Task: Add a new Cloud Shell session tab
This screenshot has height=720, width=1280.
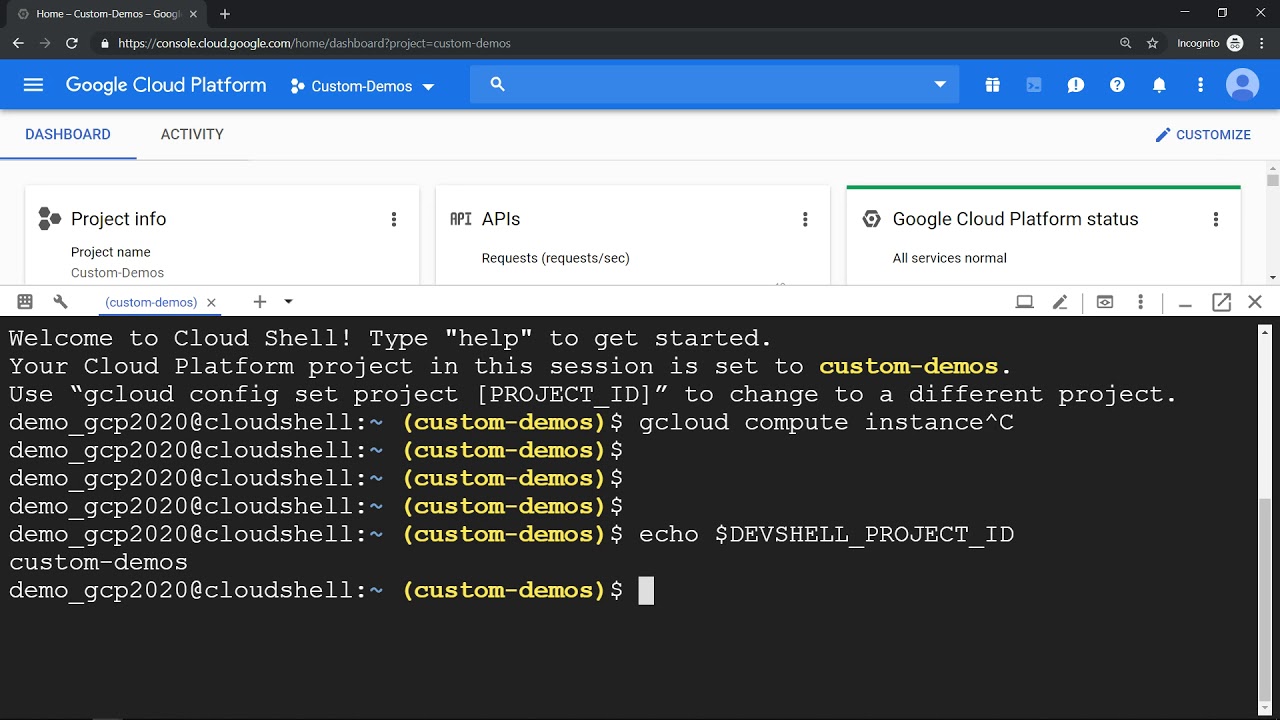Action: click(260, 302)
